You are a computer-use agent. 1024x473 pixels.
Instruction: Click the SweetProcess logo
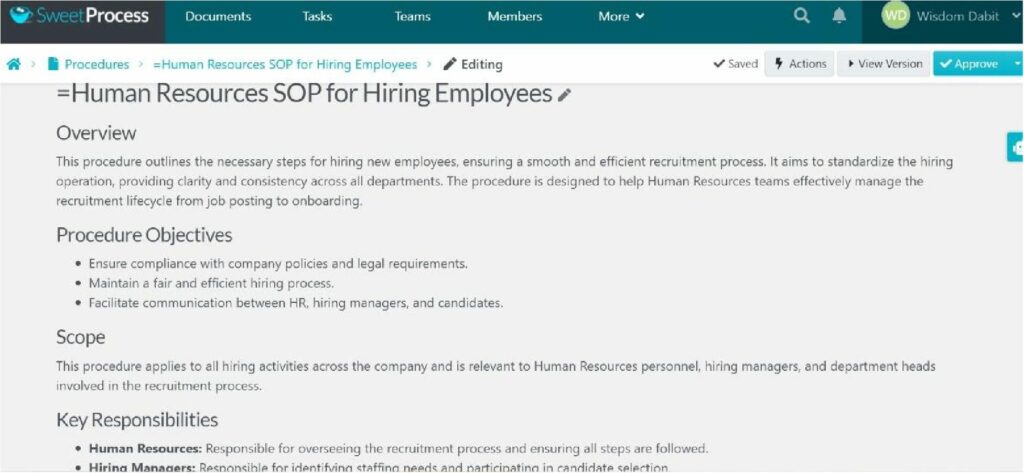pyautogui.click(x=79, y=17)
